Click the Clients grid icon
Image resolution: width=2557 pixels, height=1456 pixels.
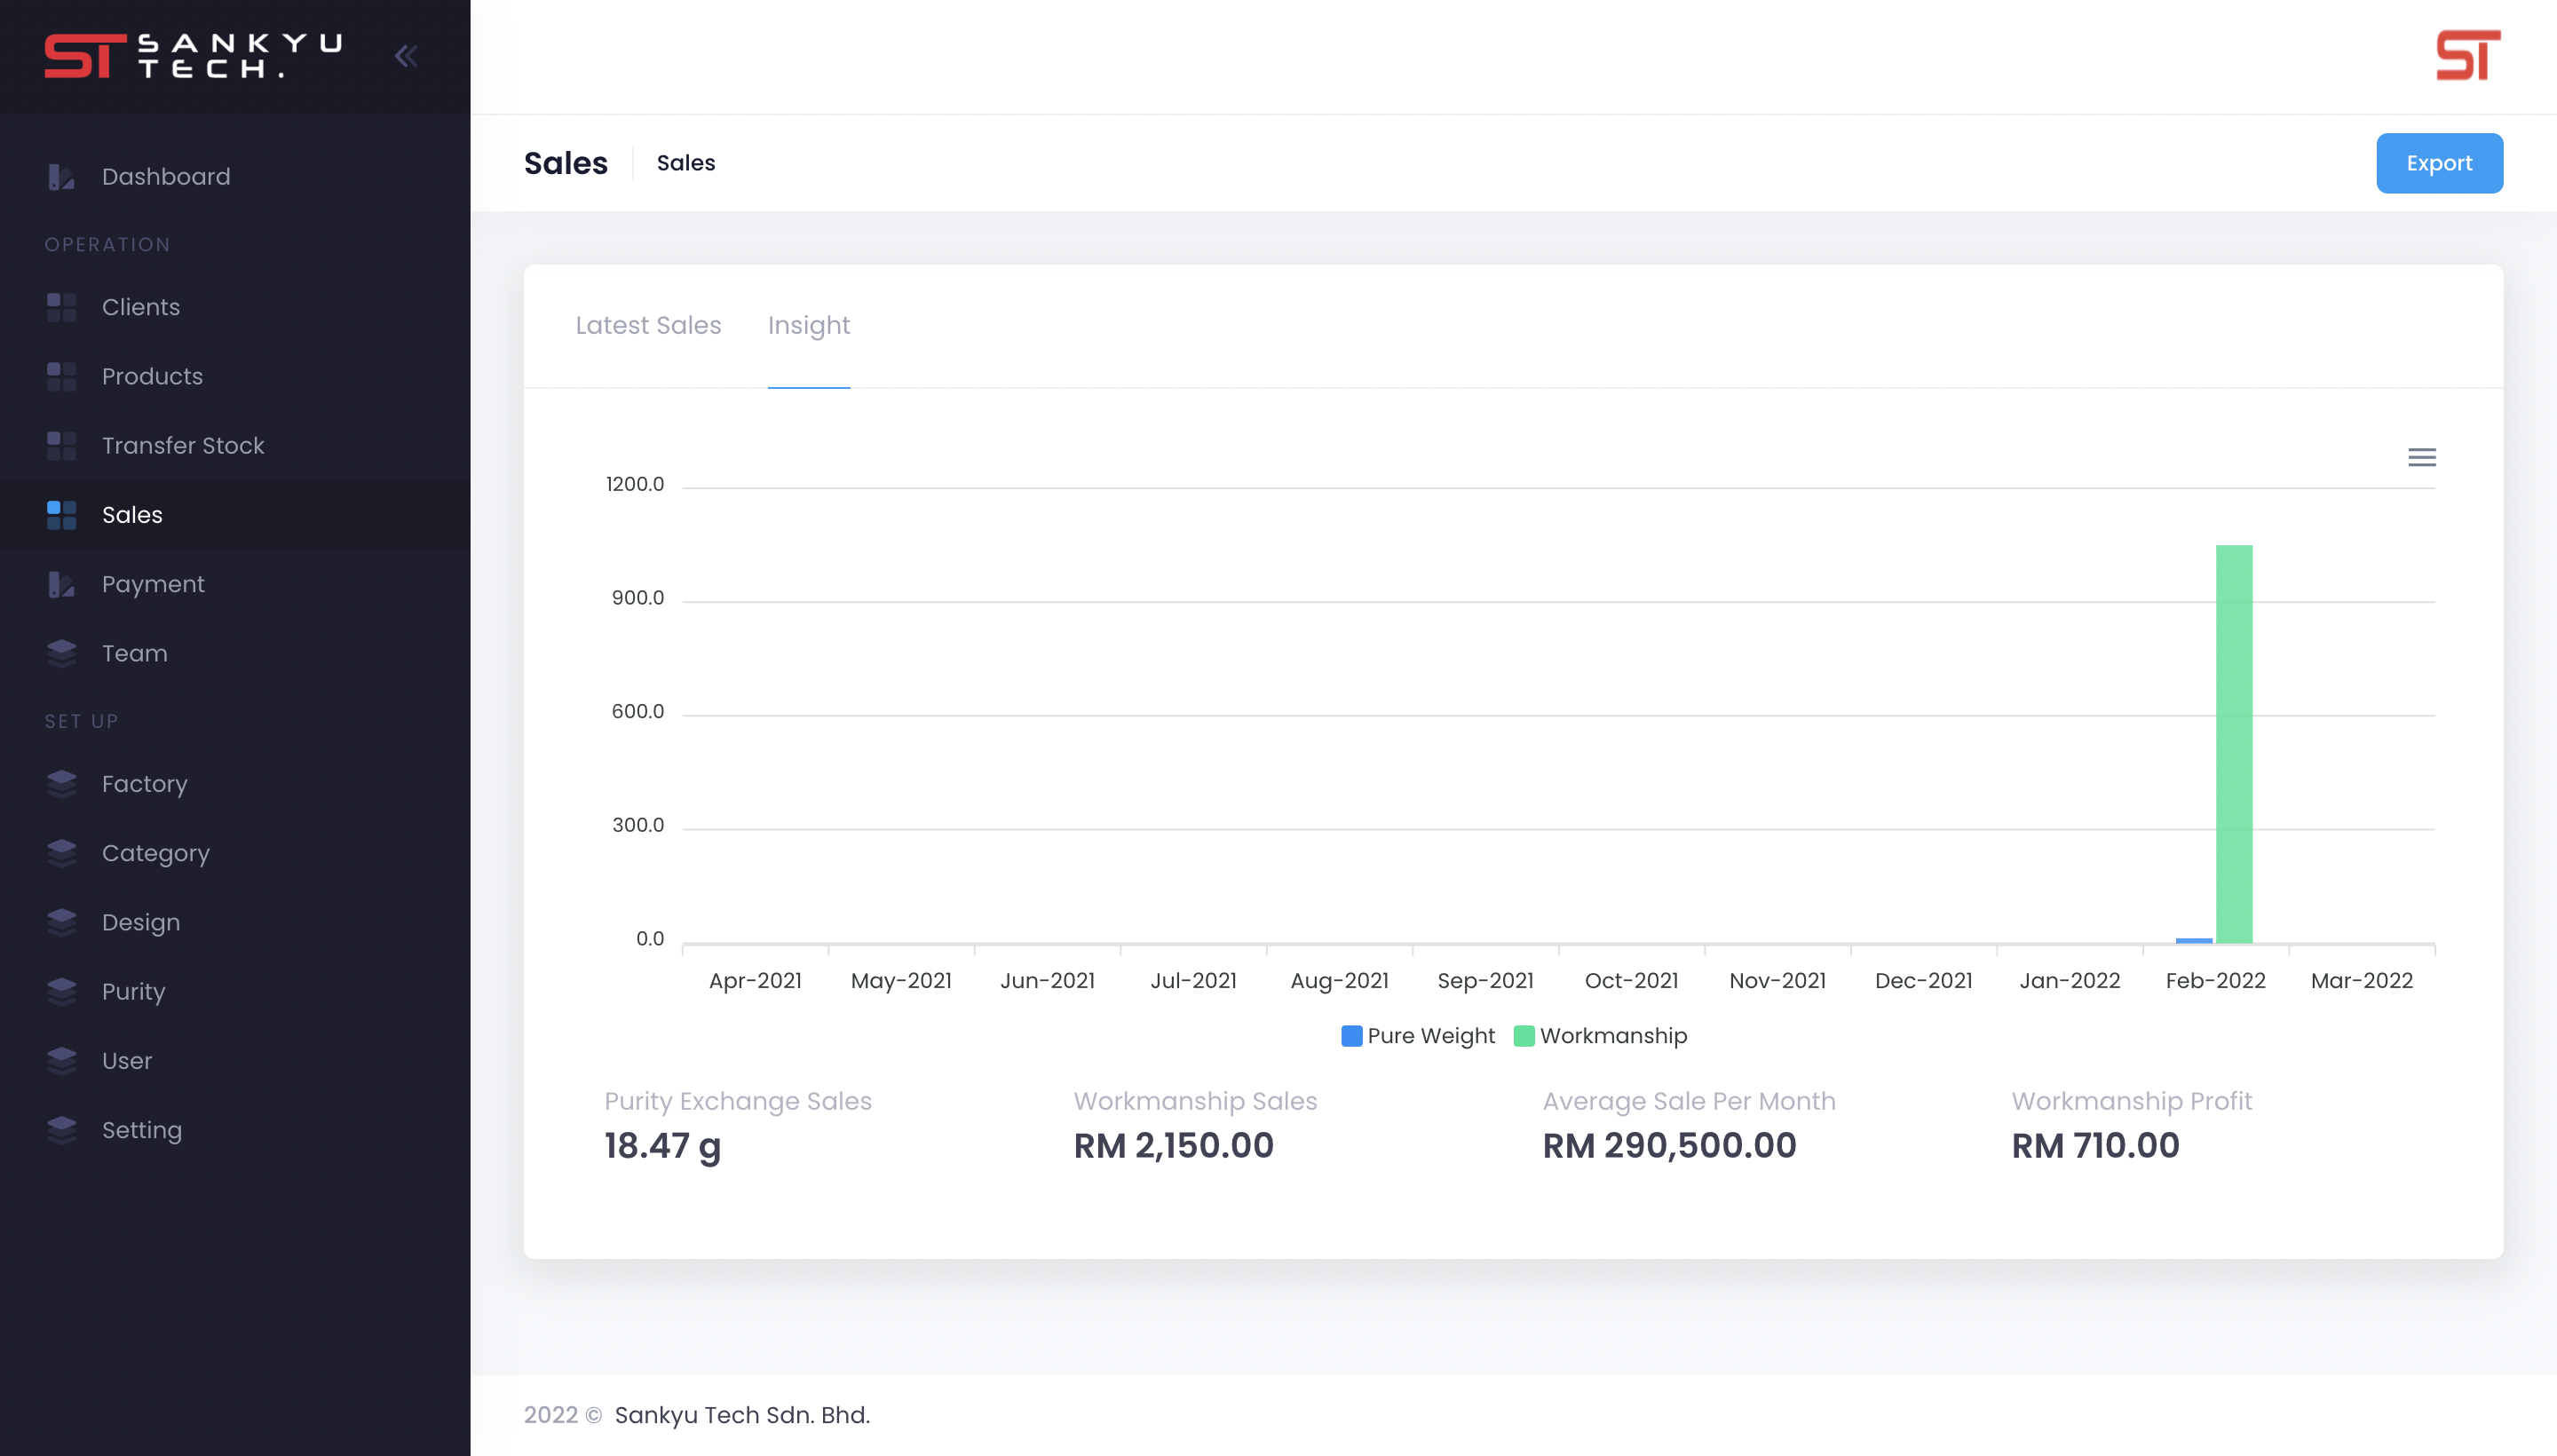point(61,307)
